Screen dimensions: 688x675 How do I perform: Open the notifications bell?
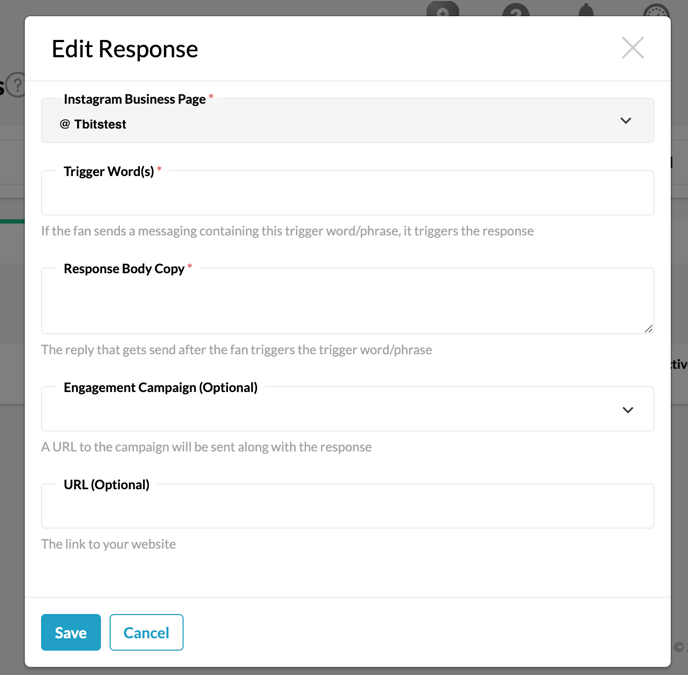coord(586,12)
